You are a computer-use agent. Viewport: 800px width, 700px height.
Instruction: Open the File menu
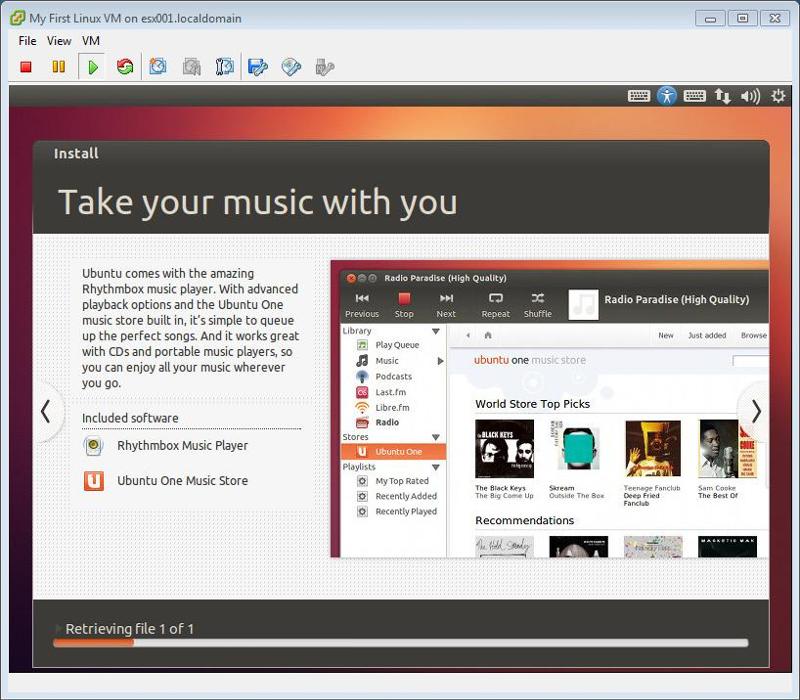click(27, 41)
